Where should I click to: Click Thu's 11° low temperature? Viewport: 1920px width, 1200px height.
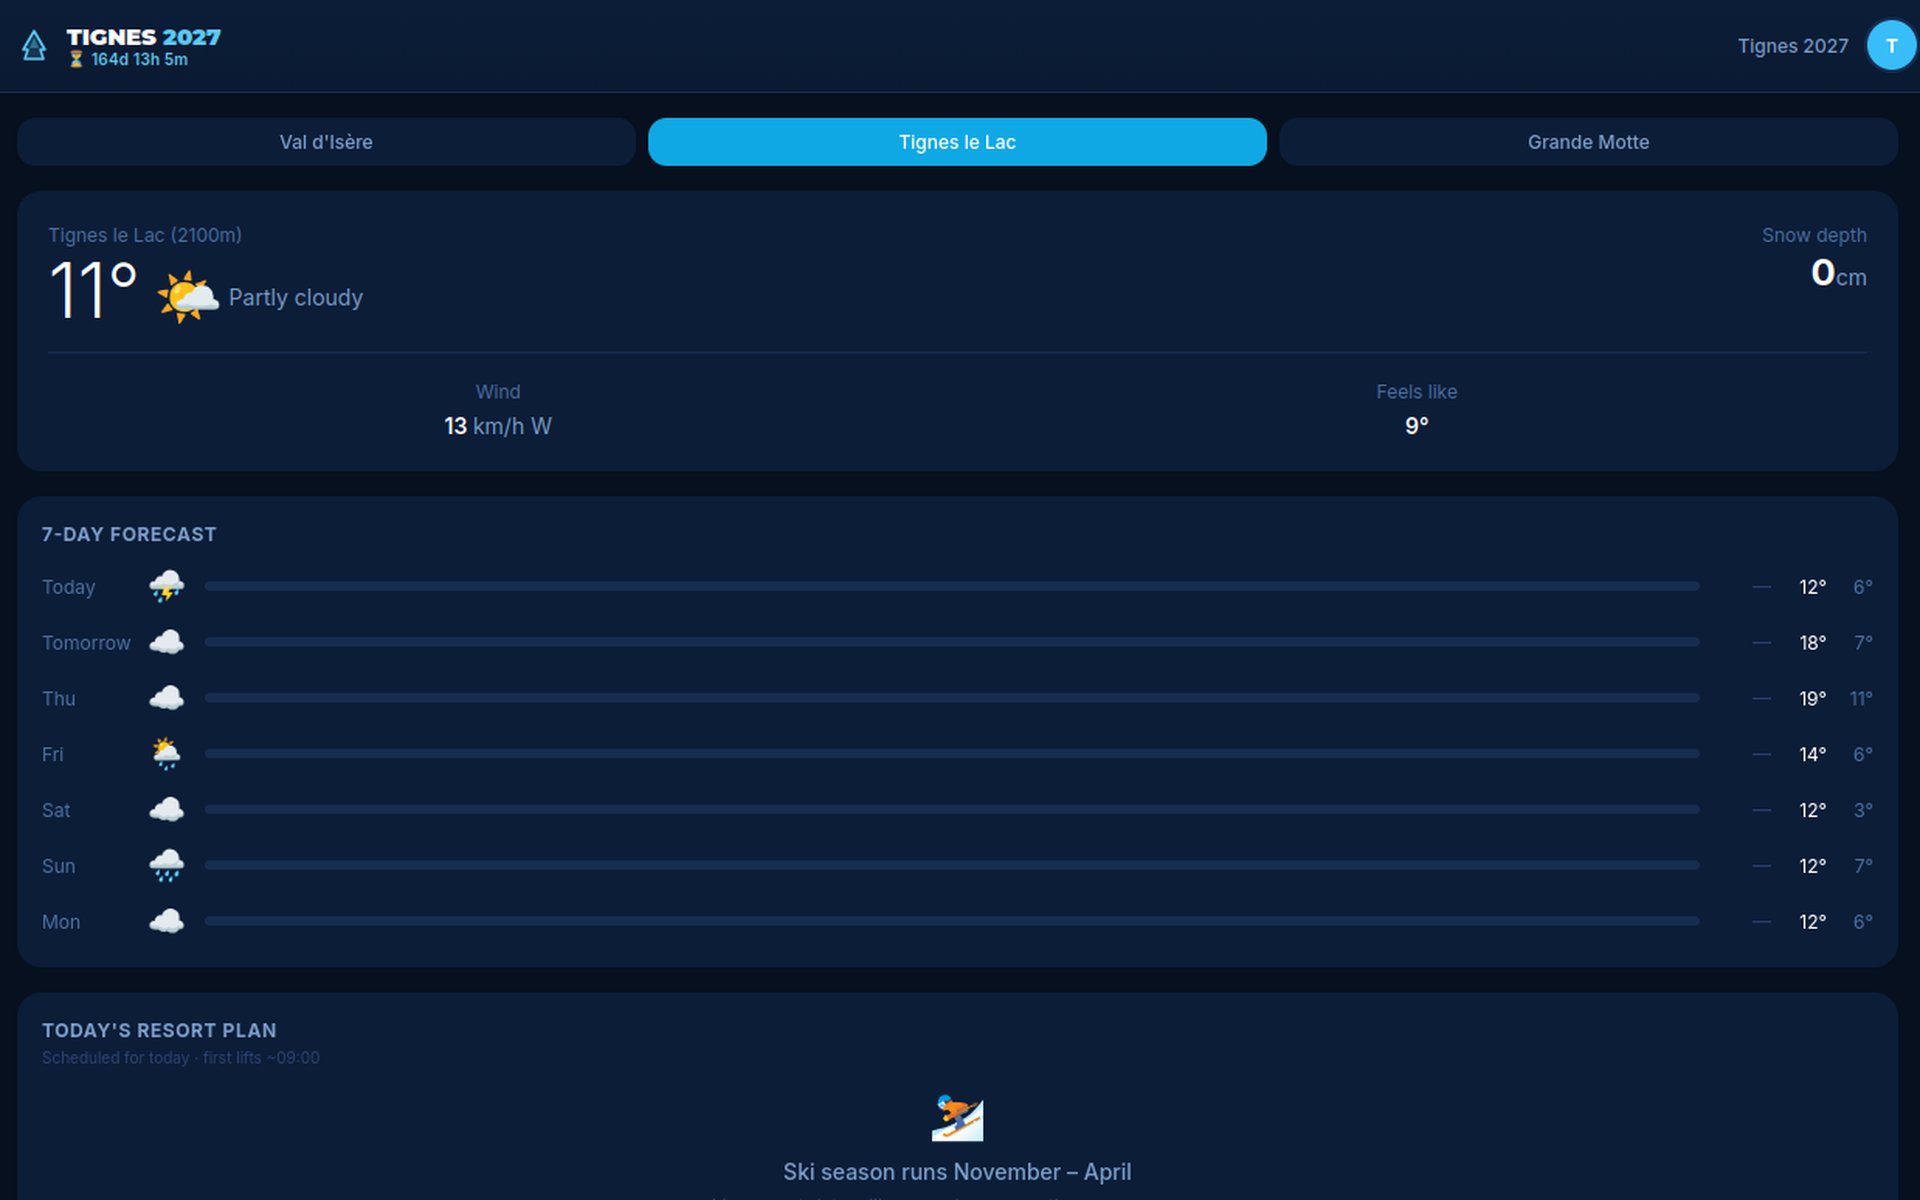click(x=1861, y=699)
